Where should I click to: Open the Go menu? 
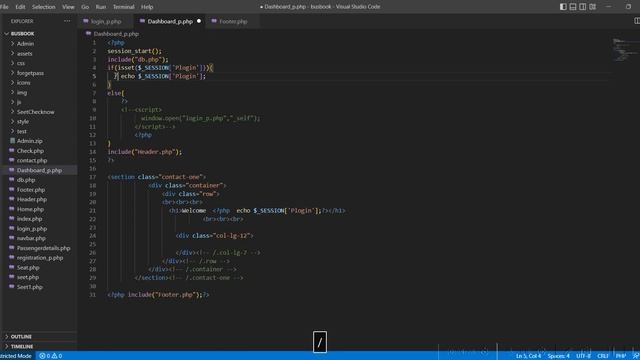tap(85, 7)
